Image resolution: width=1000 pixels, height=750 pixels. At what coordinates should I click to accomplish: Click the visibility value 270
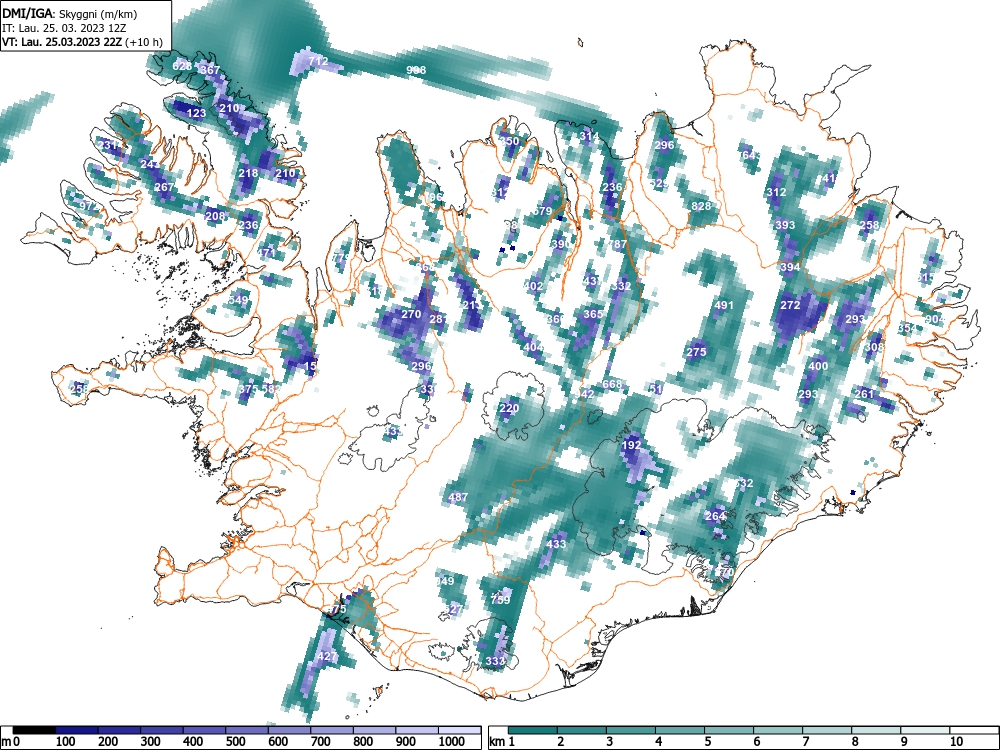point(411,314)
